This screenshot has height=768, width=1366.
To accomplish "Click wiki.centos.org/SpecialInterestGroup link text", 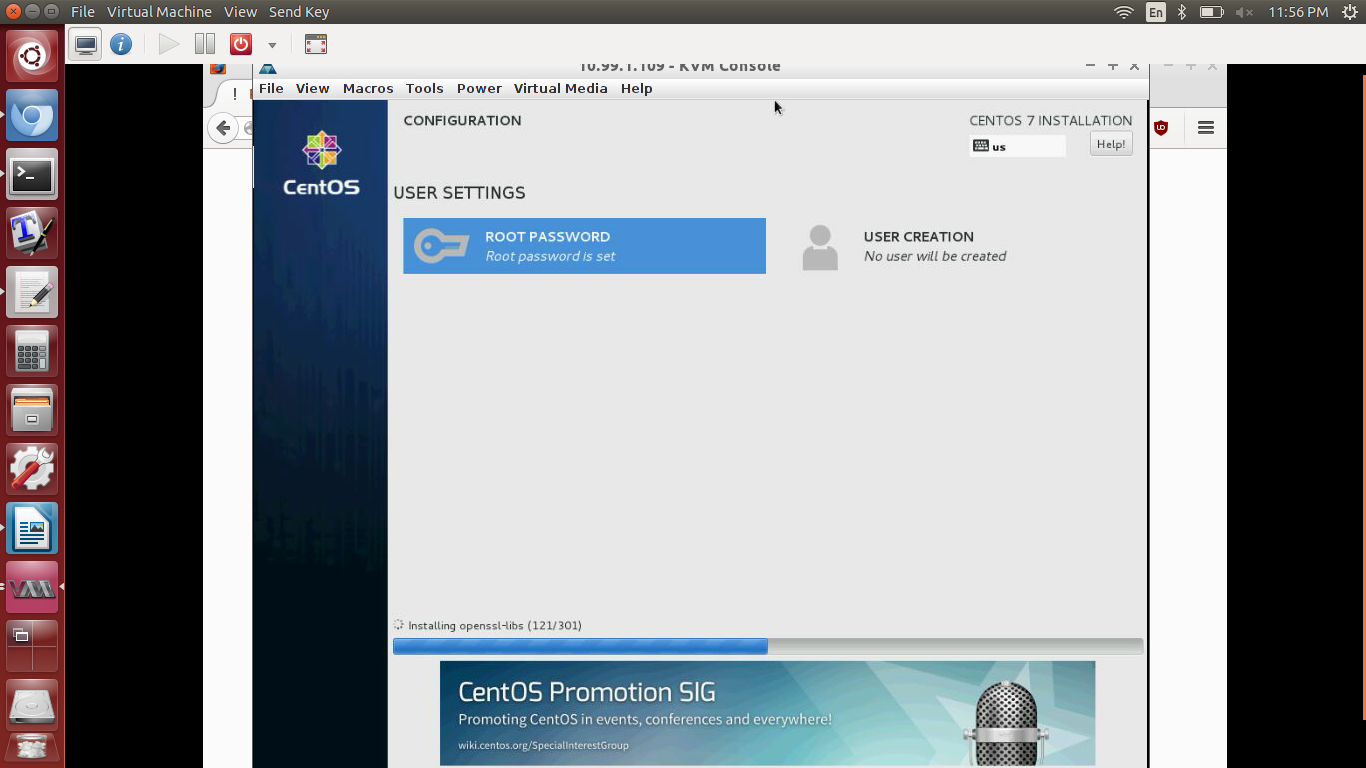I will click(543, 745).
